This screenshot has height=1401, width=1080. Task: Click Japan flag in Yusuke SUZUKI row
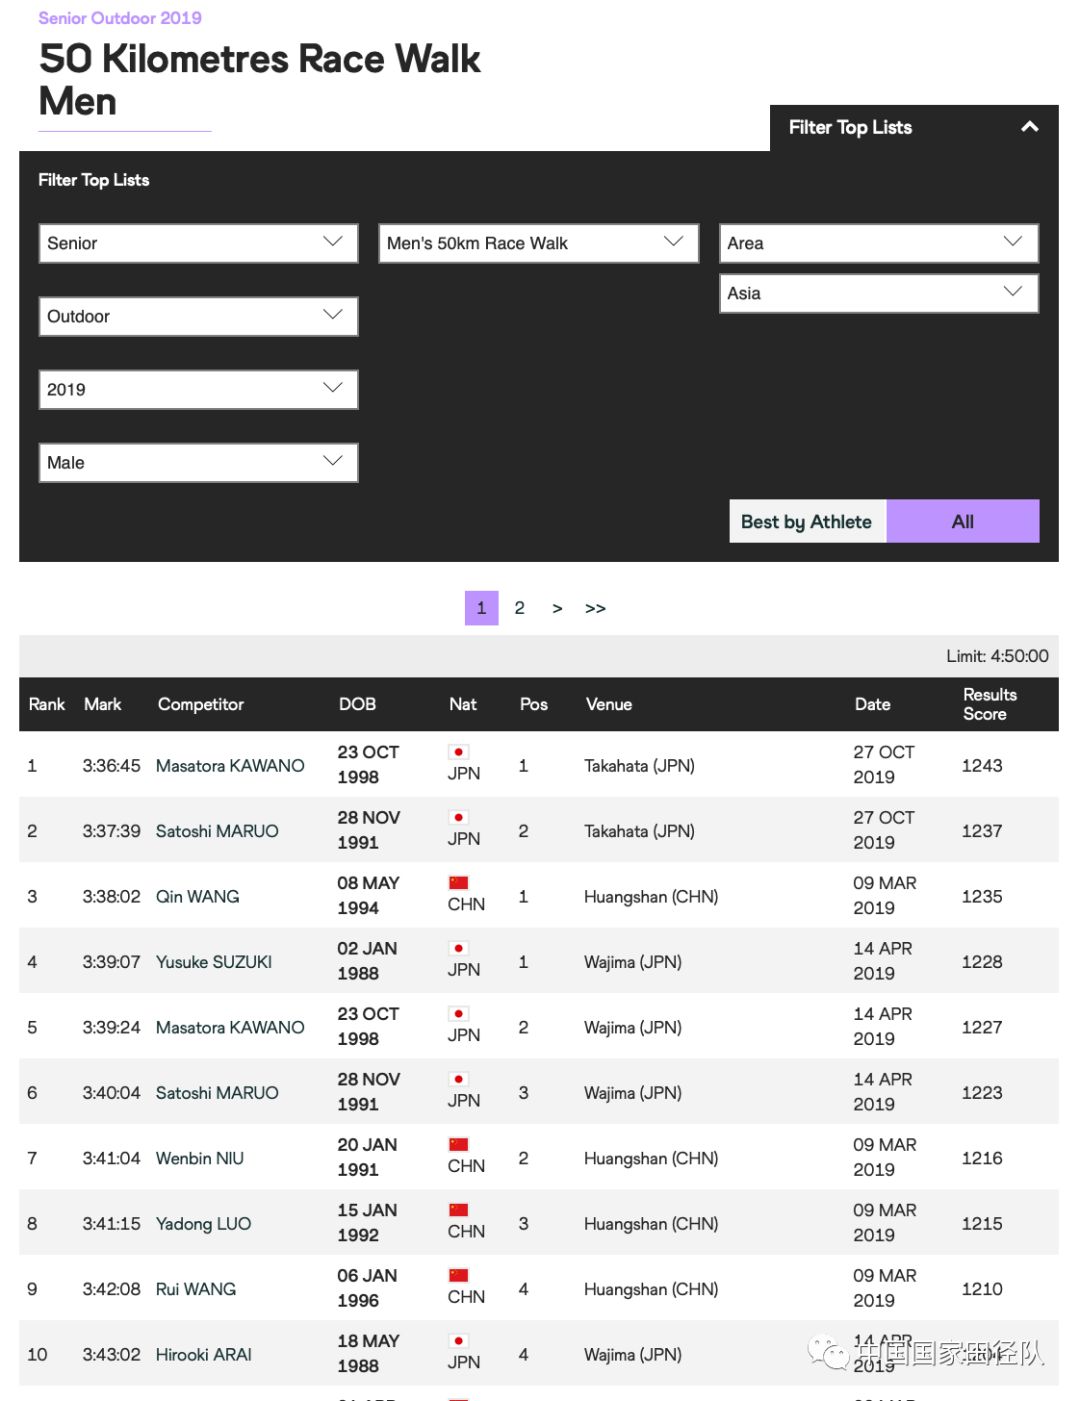coord(459,948)
